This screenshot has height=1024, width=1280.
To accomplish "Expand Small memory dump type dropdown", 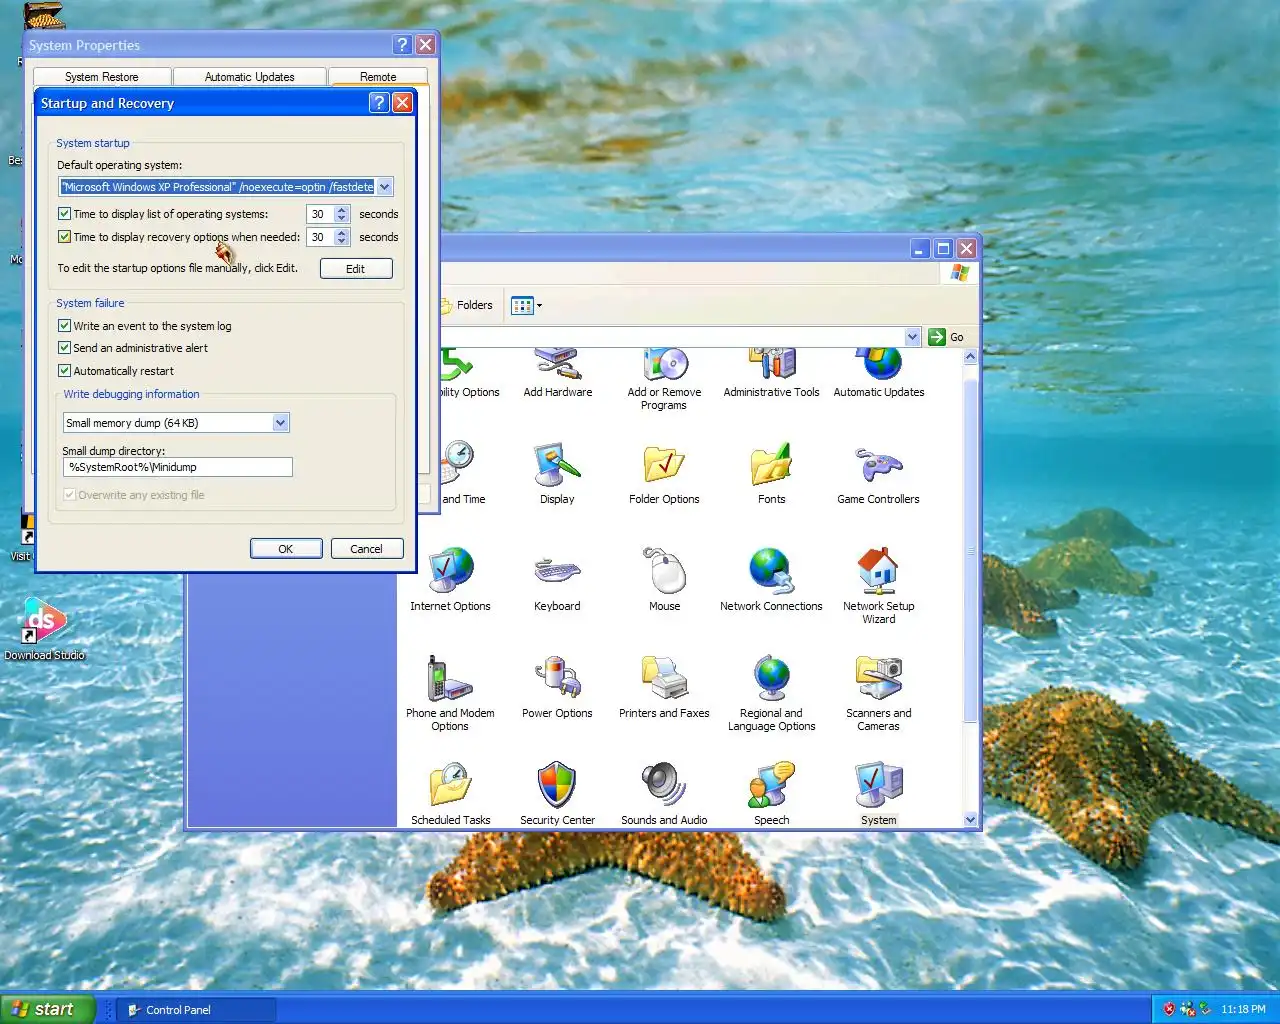I will coord(281,423).
